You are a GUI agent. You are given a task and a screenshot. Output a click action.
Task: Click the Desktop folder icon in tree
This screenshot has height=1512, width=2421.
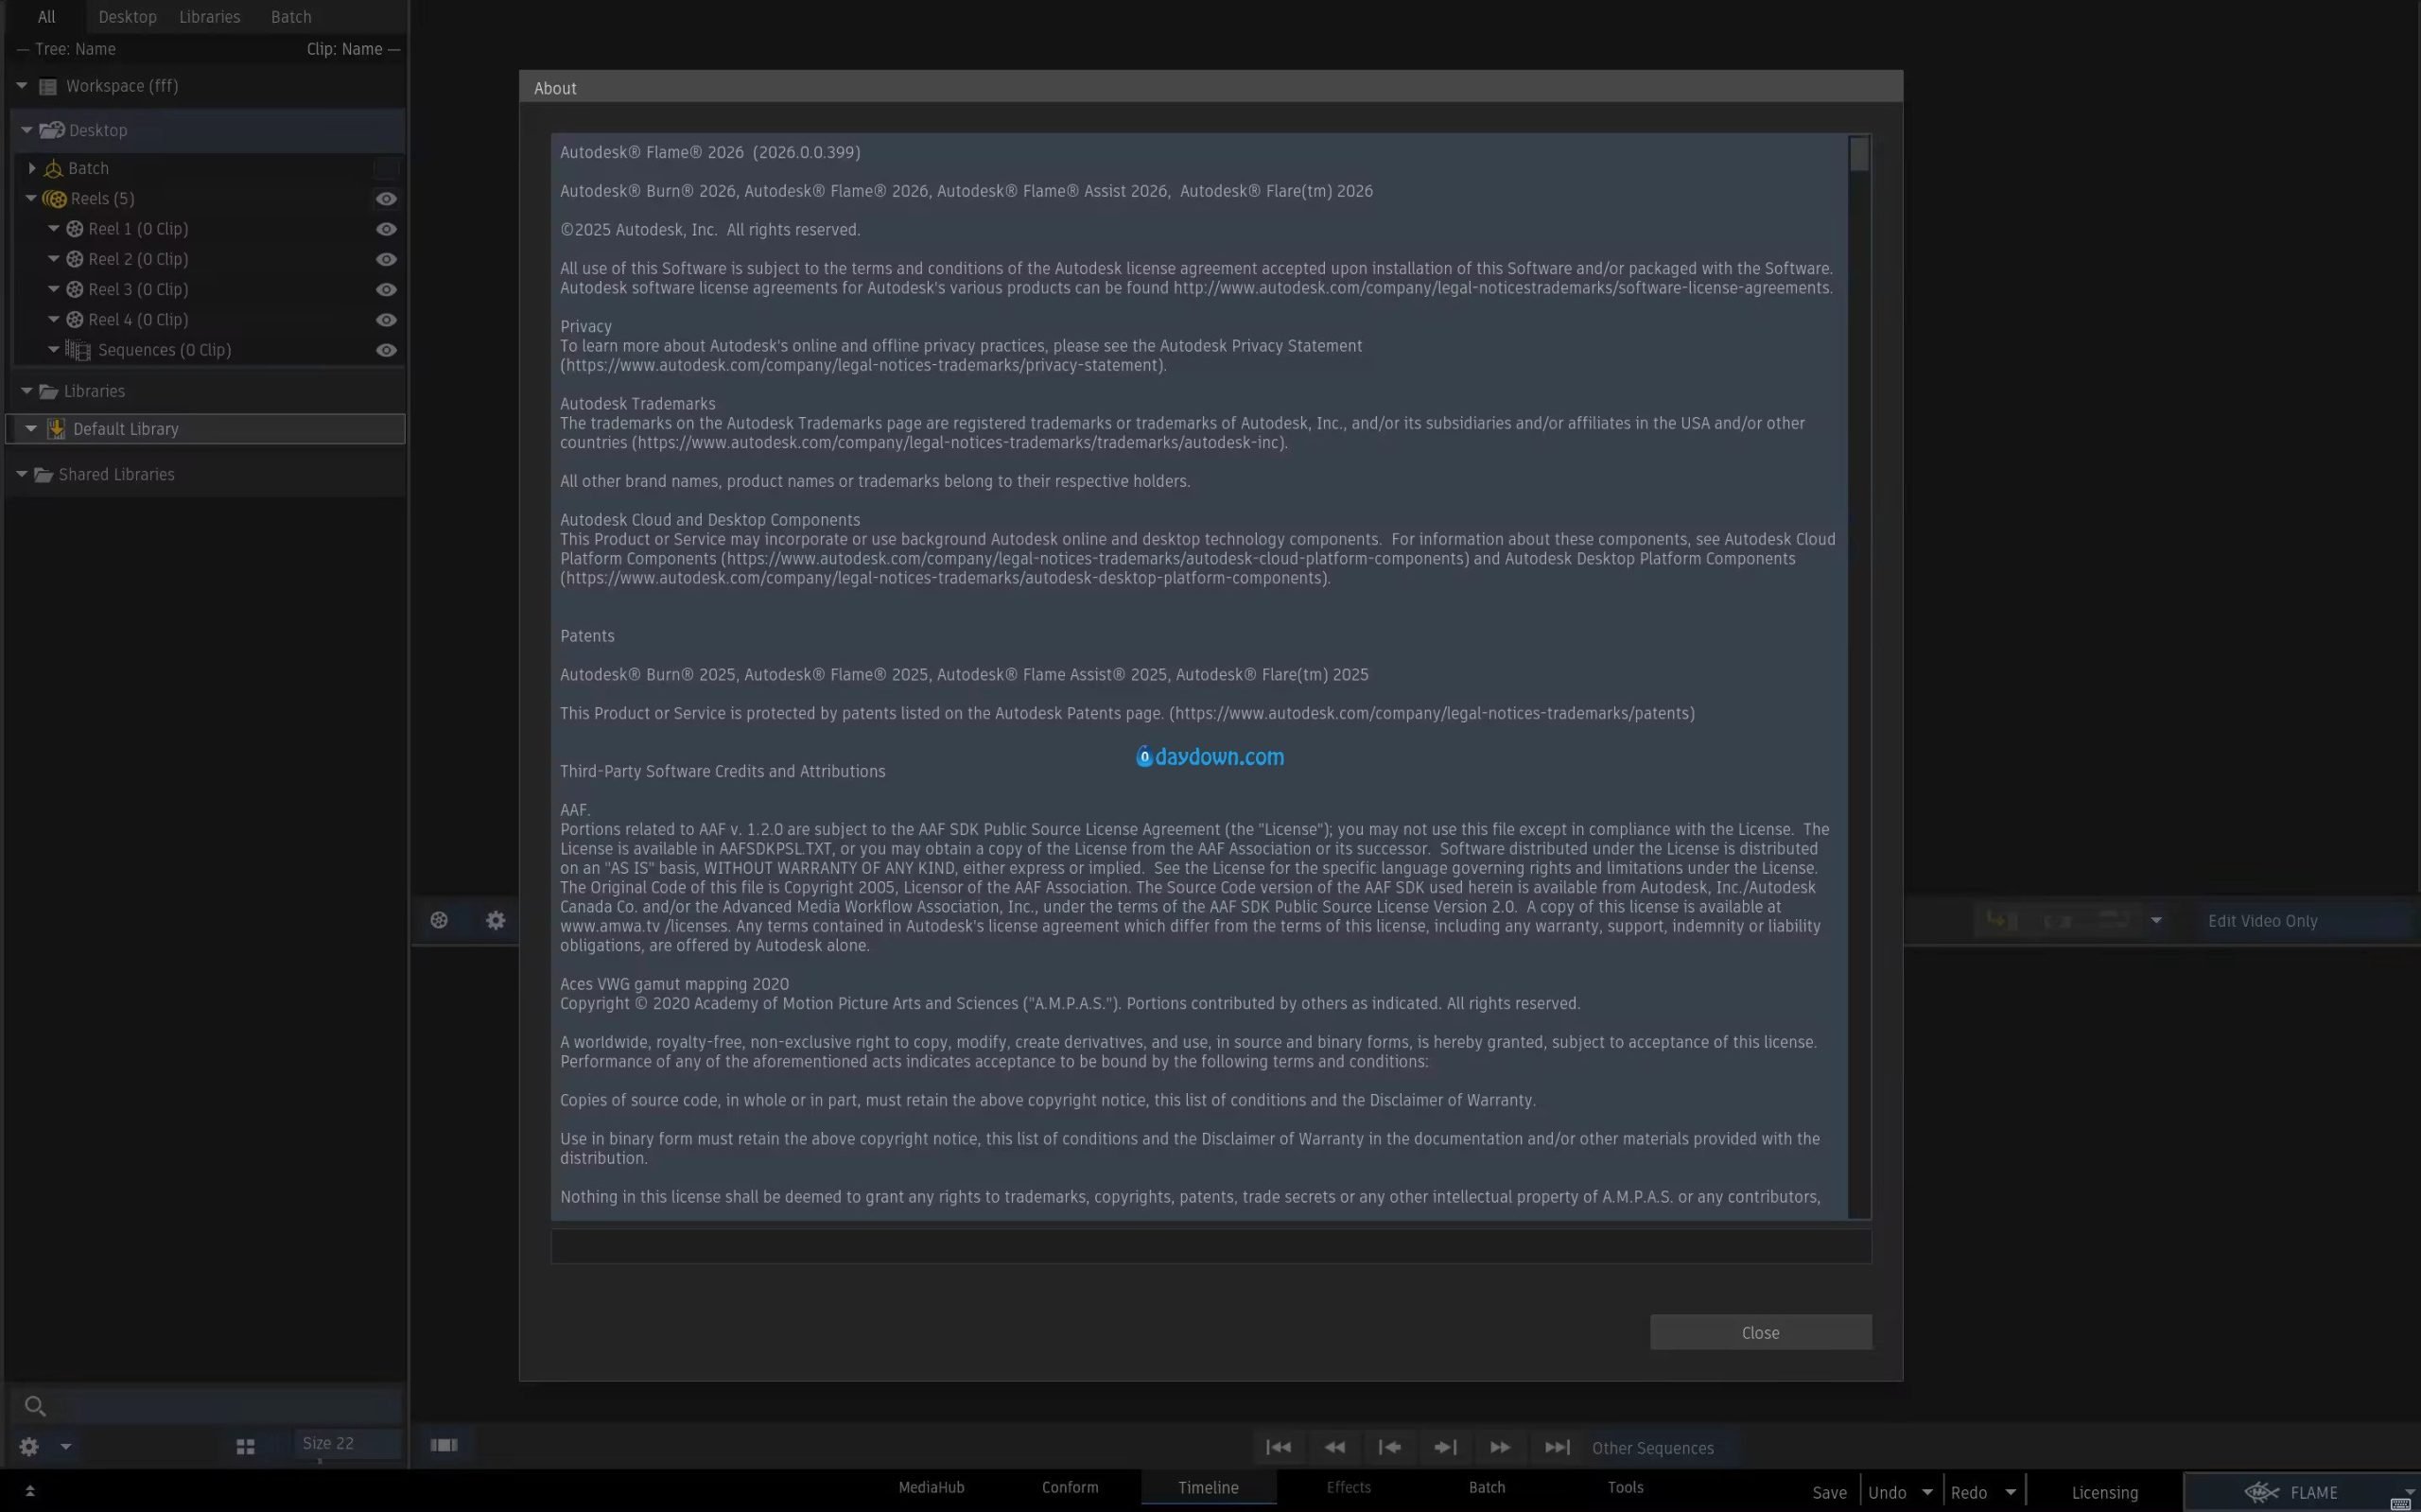[52, 130]
